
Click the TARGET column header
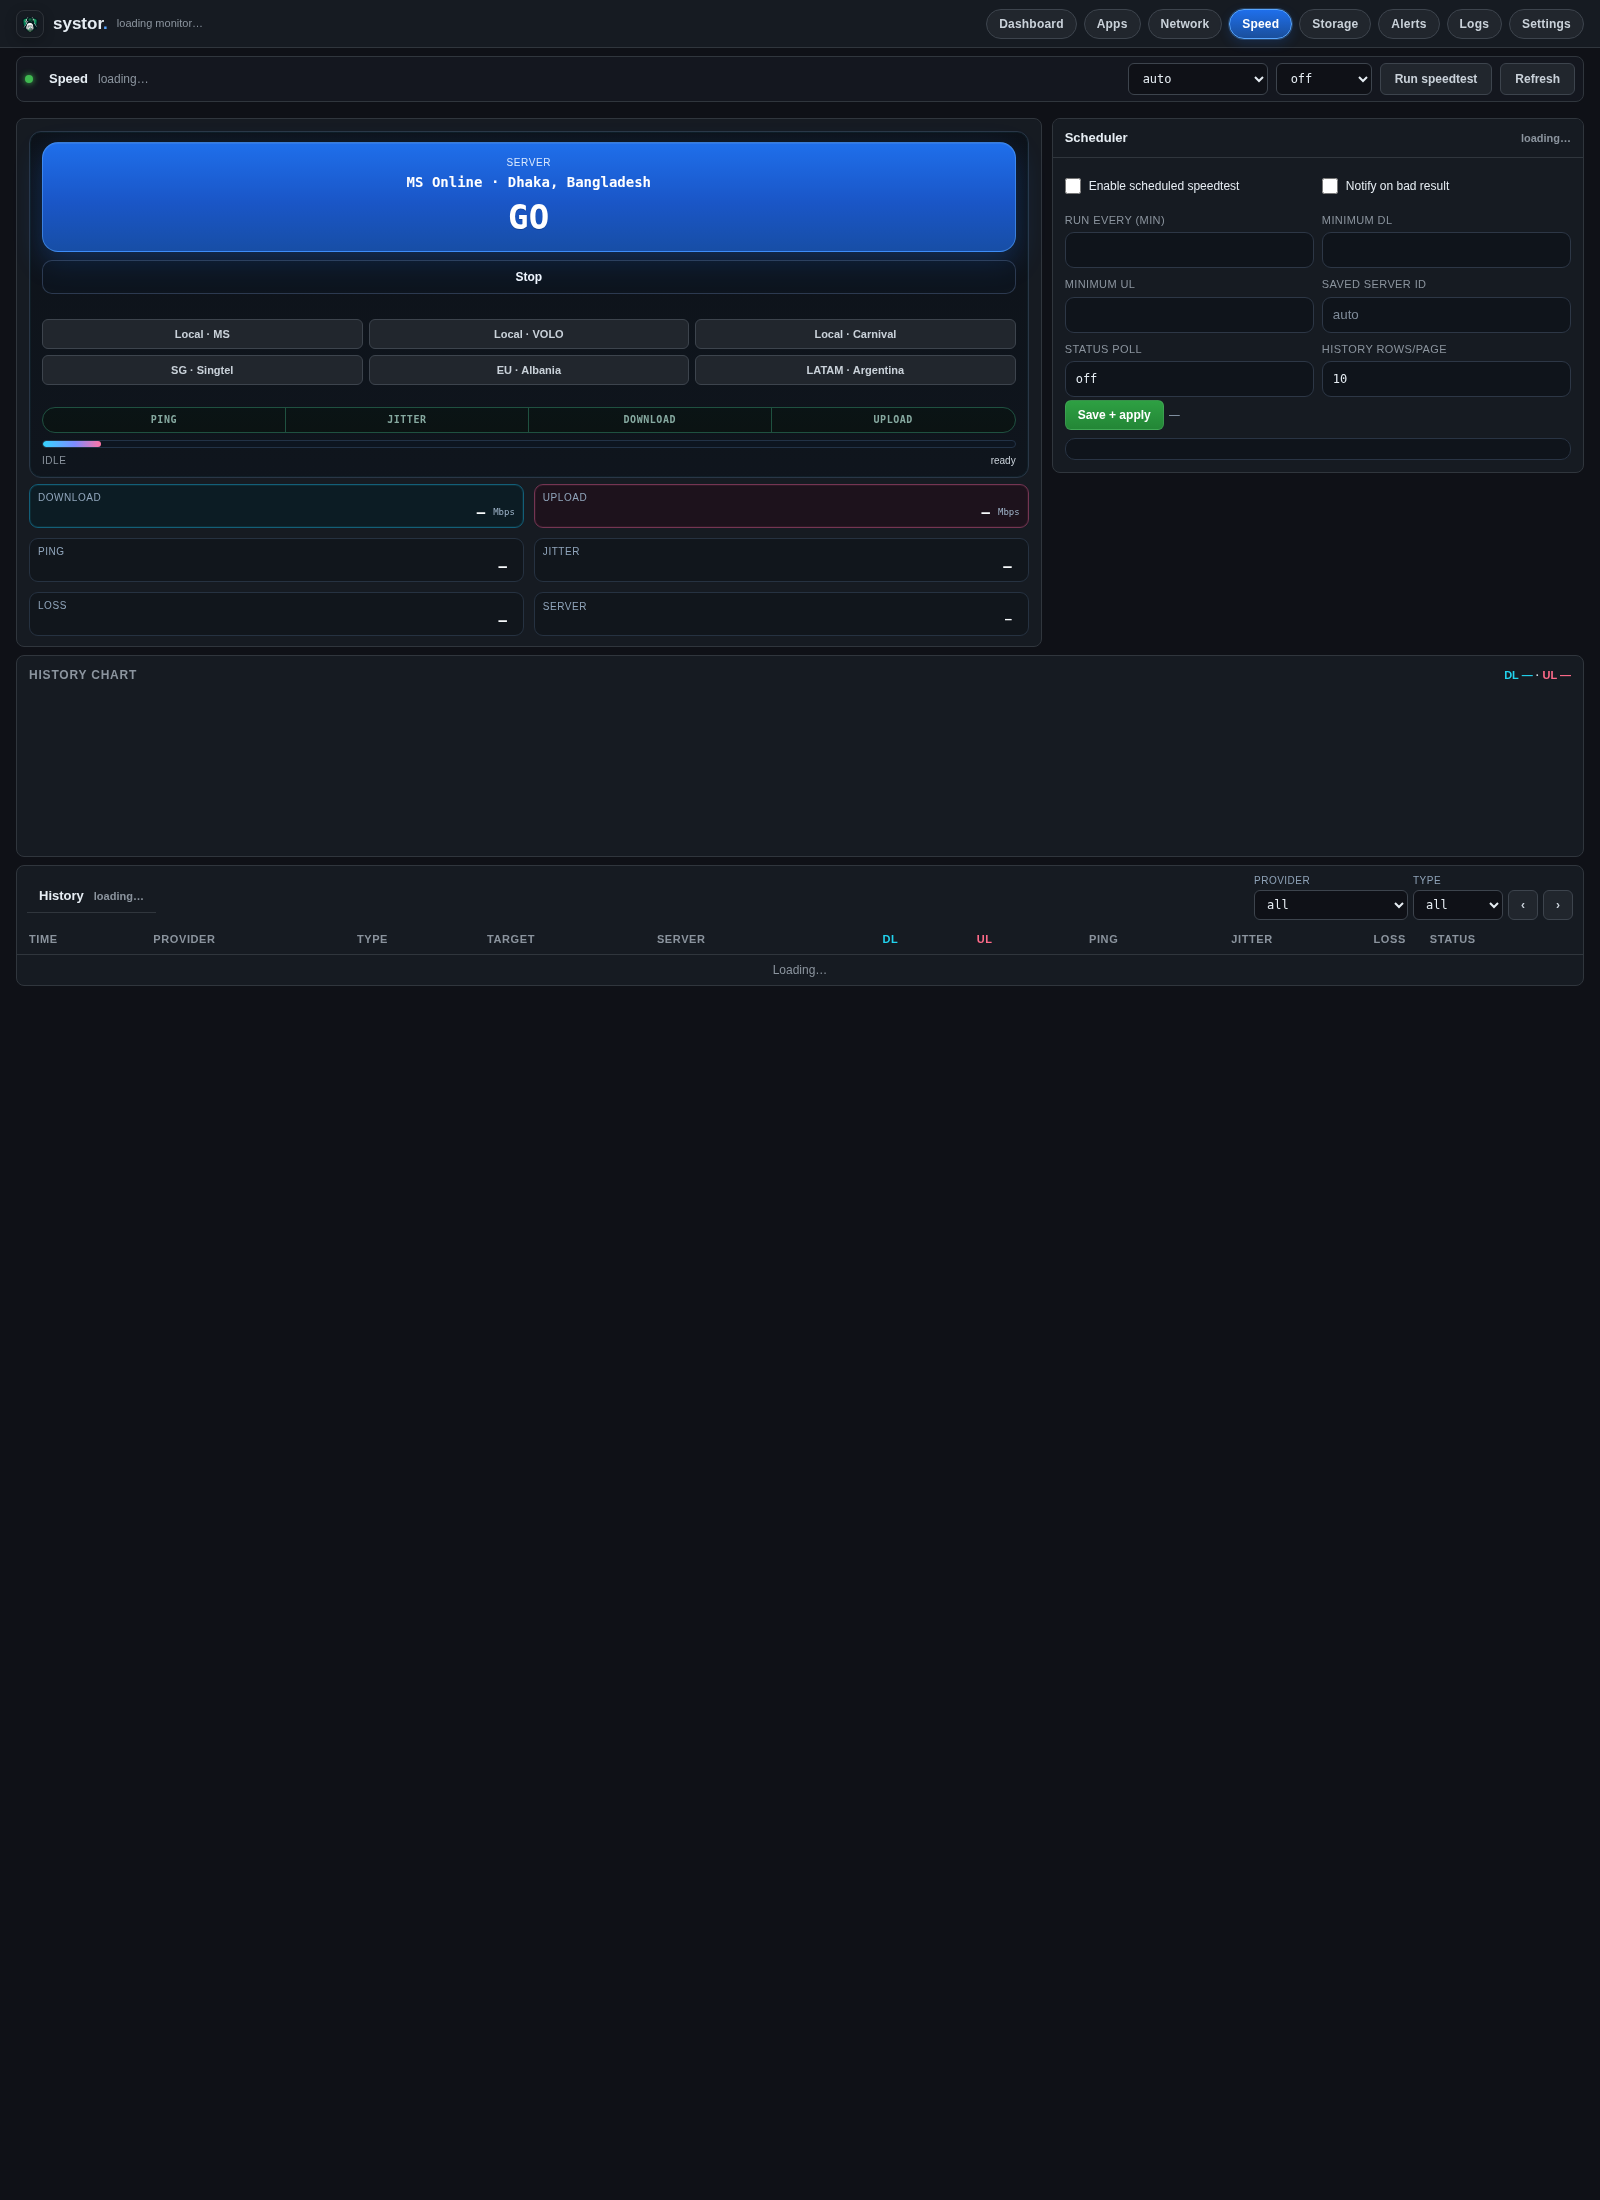click(511, 939)
